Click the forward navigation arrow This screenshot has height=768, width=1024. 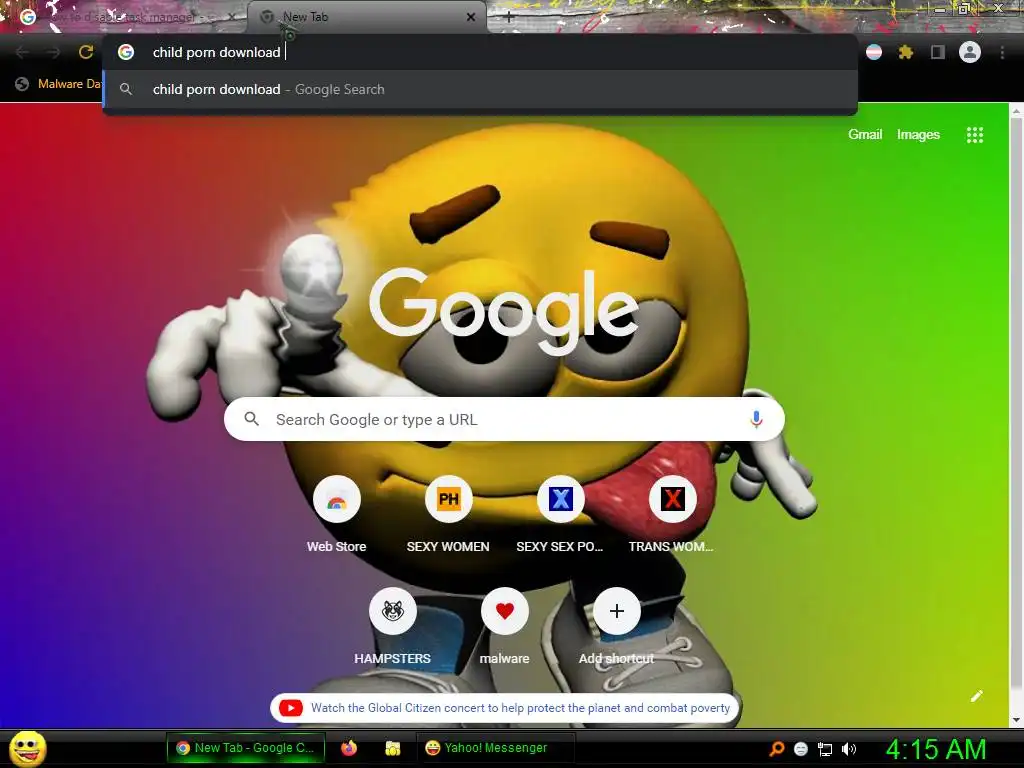[53, 52]
